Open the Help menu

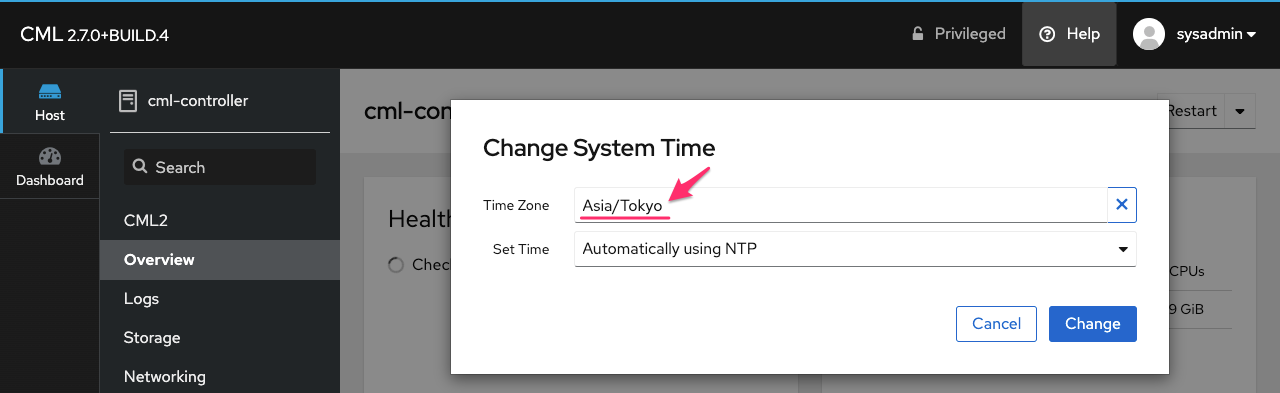coord(1069,34)
